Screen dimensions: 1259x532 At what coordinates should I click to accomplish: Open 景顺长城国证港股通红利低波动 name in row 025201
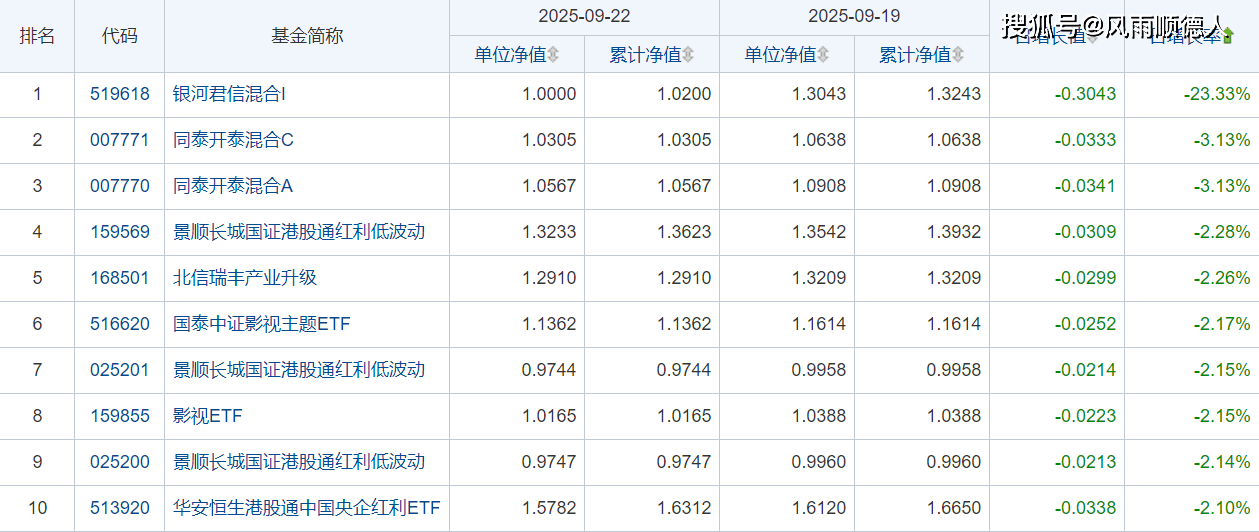coord(299,370)
